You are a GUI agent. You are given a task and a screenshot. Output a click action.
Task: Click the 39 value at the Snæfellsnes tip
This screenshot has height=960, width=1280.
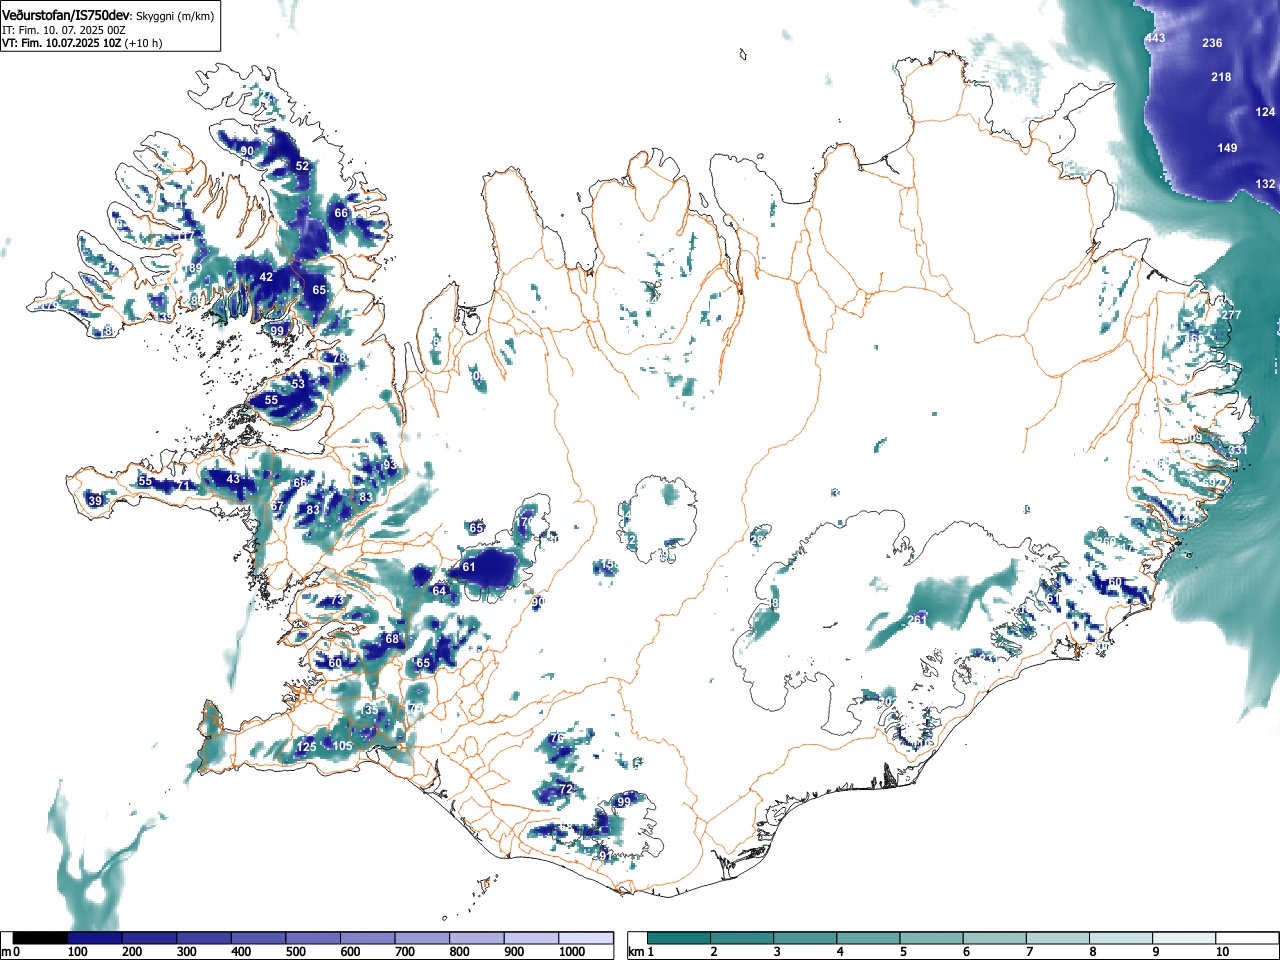[x=95, y=501]
